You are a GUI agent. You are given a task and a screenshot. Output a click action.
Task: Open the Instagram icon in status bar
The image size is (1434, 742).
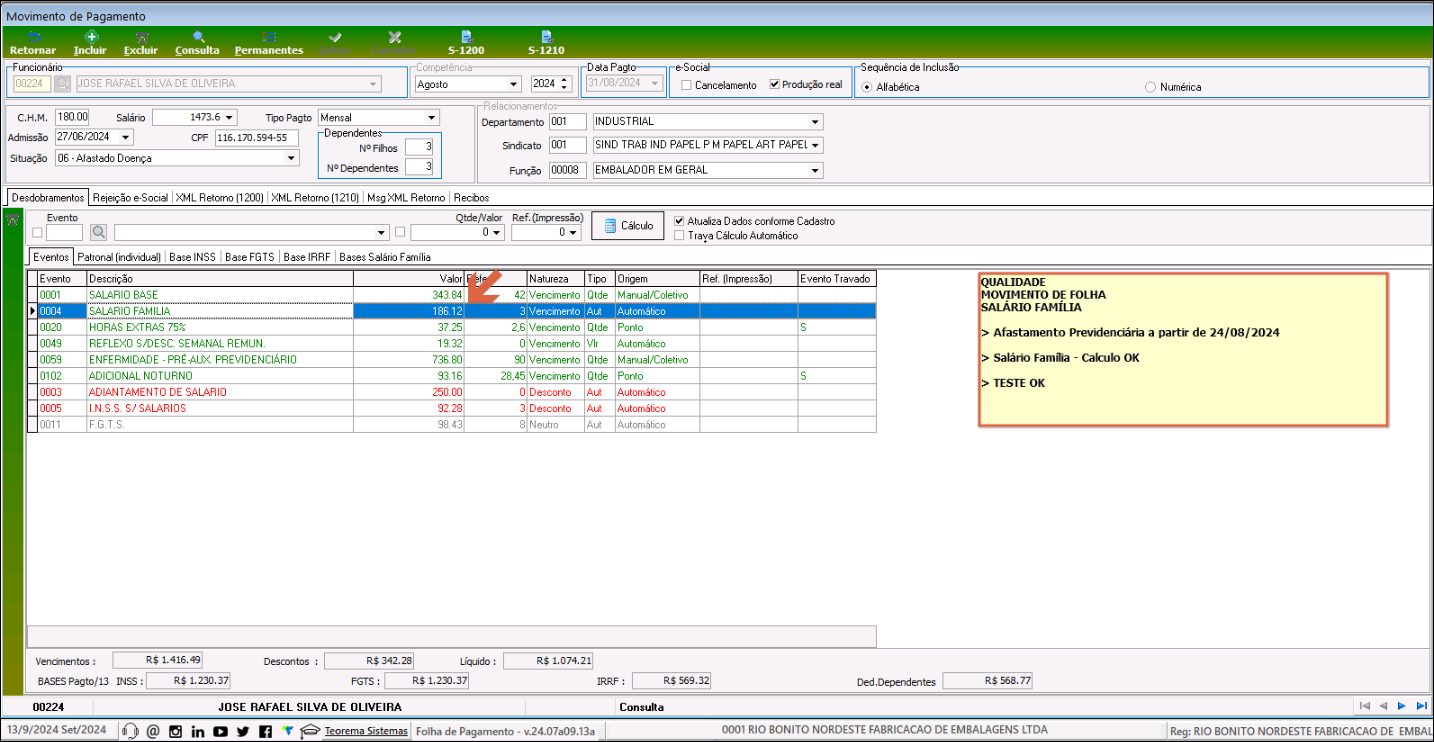(175, 731)
